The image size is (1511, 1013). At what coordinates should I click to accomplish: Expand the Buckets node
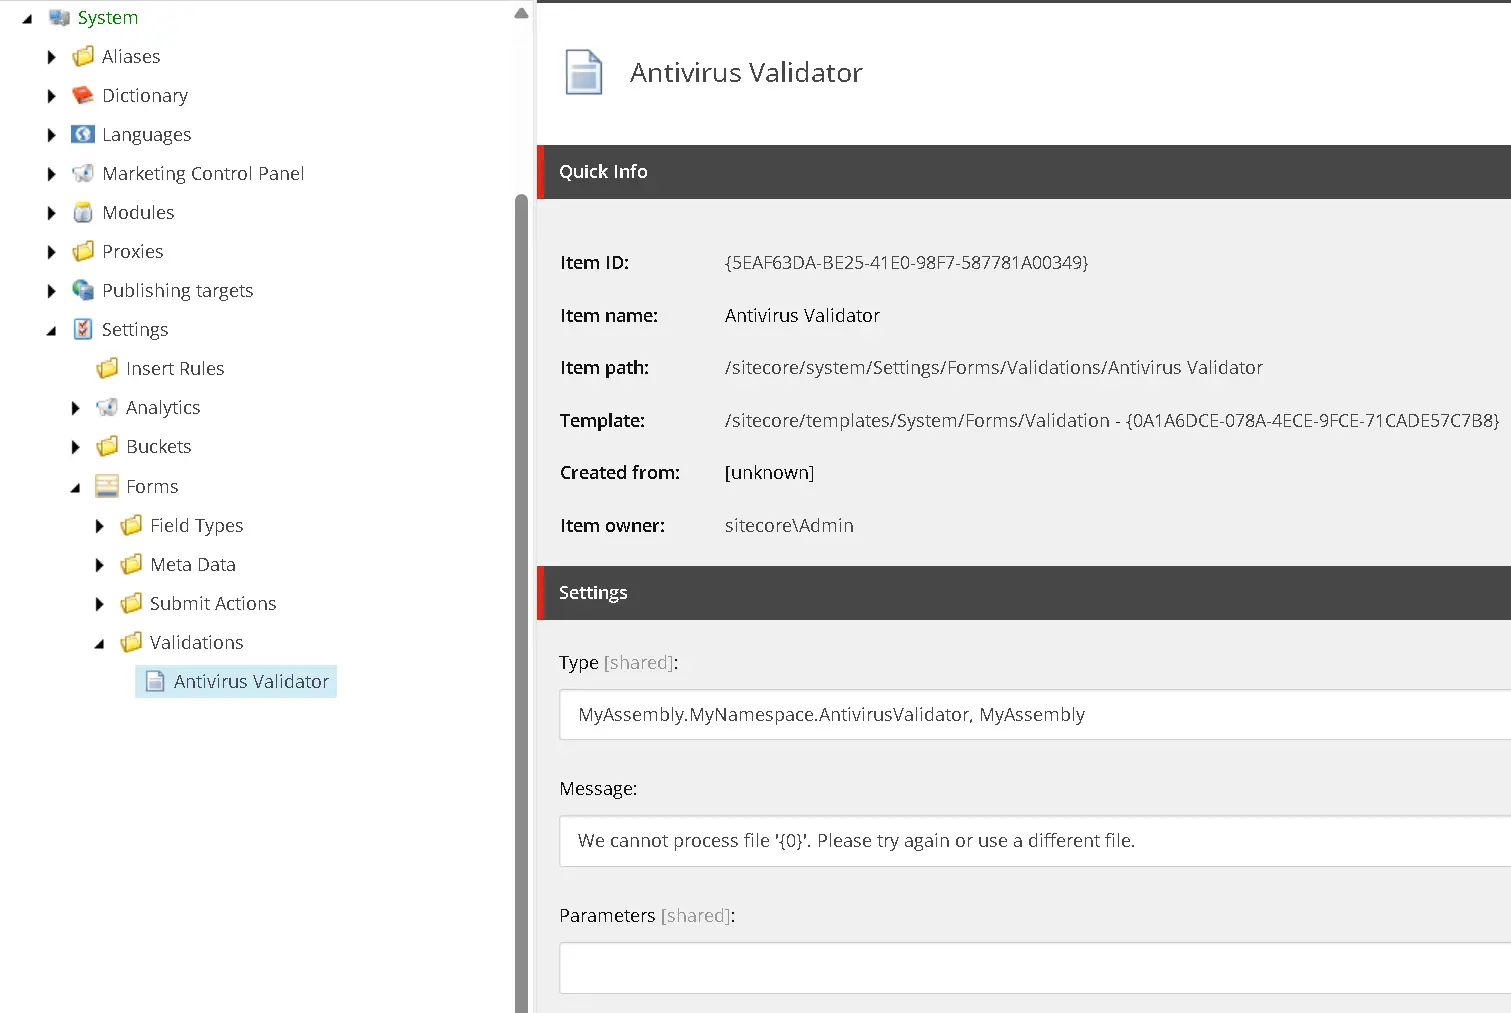tap(75, 447)
